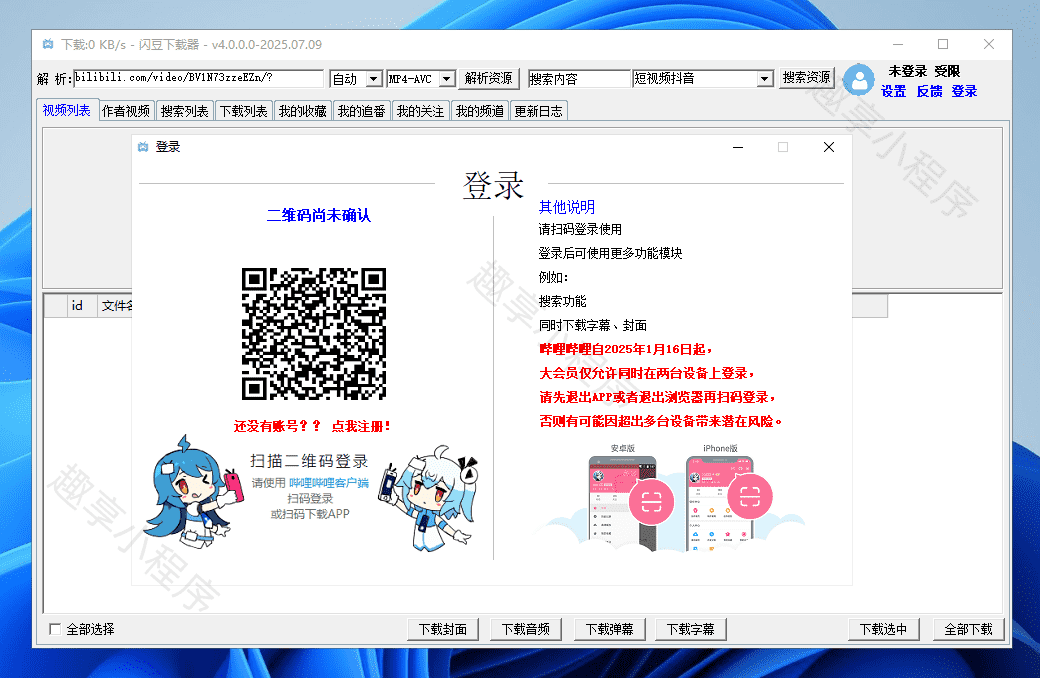Viewport: 1040px width, 678px height.
Task: Click the 未登录 受限 status text
Action: point(925,71)
